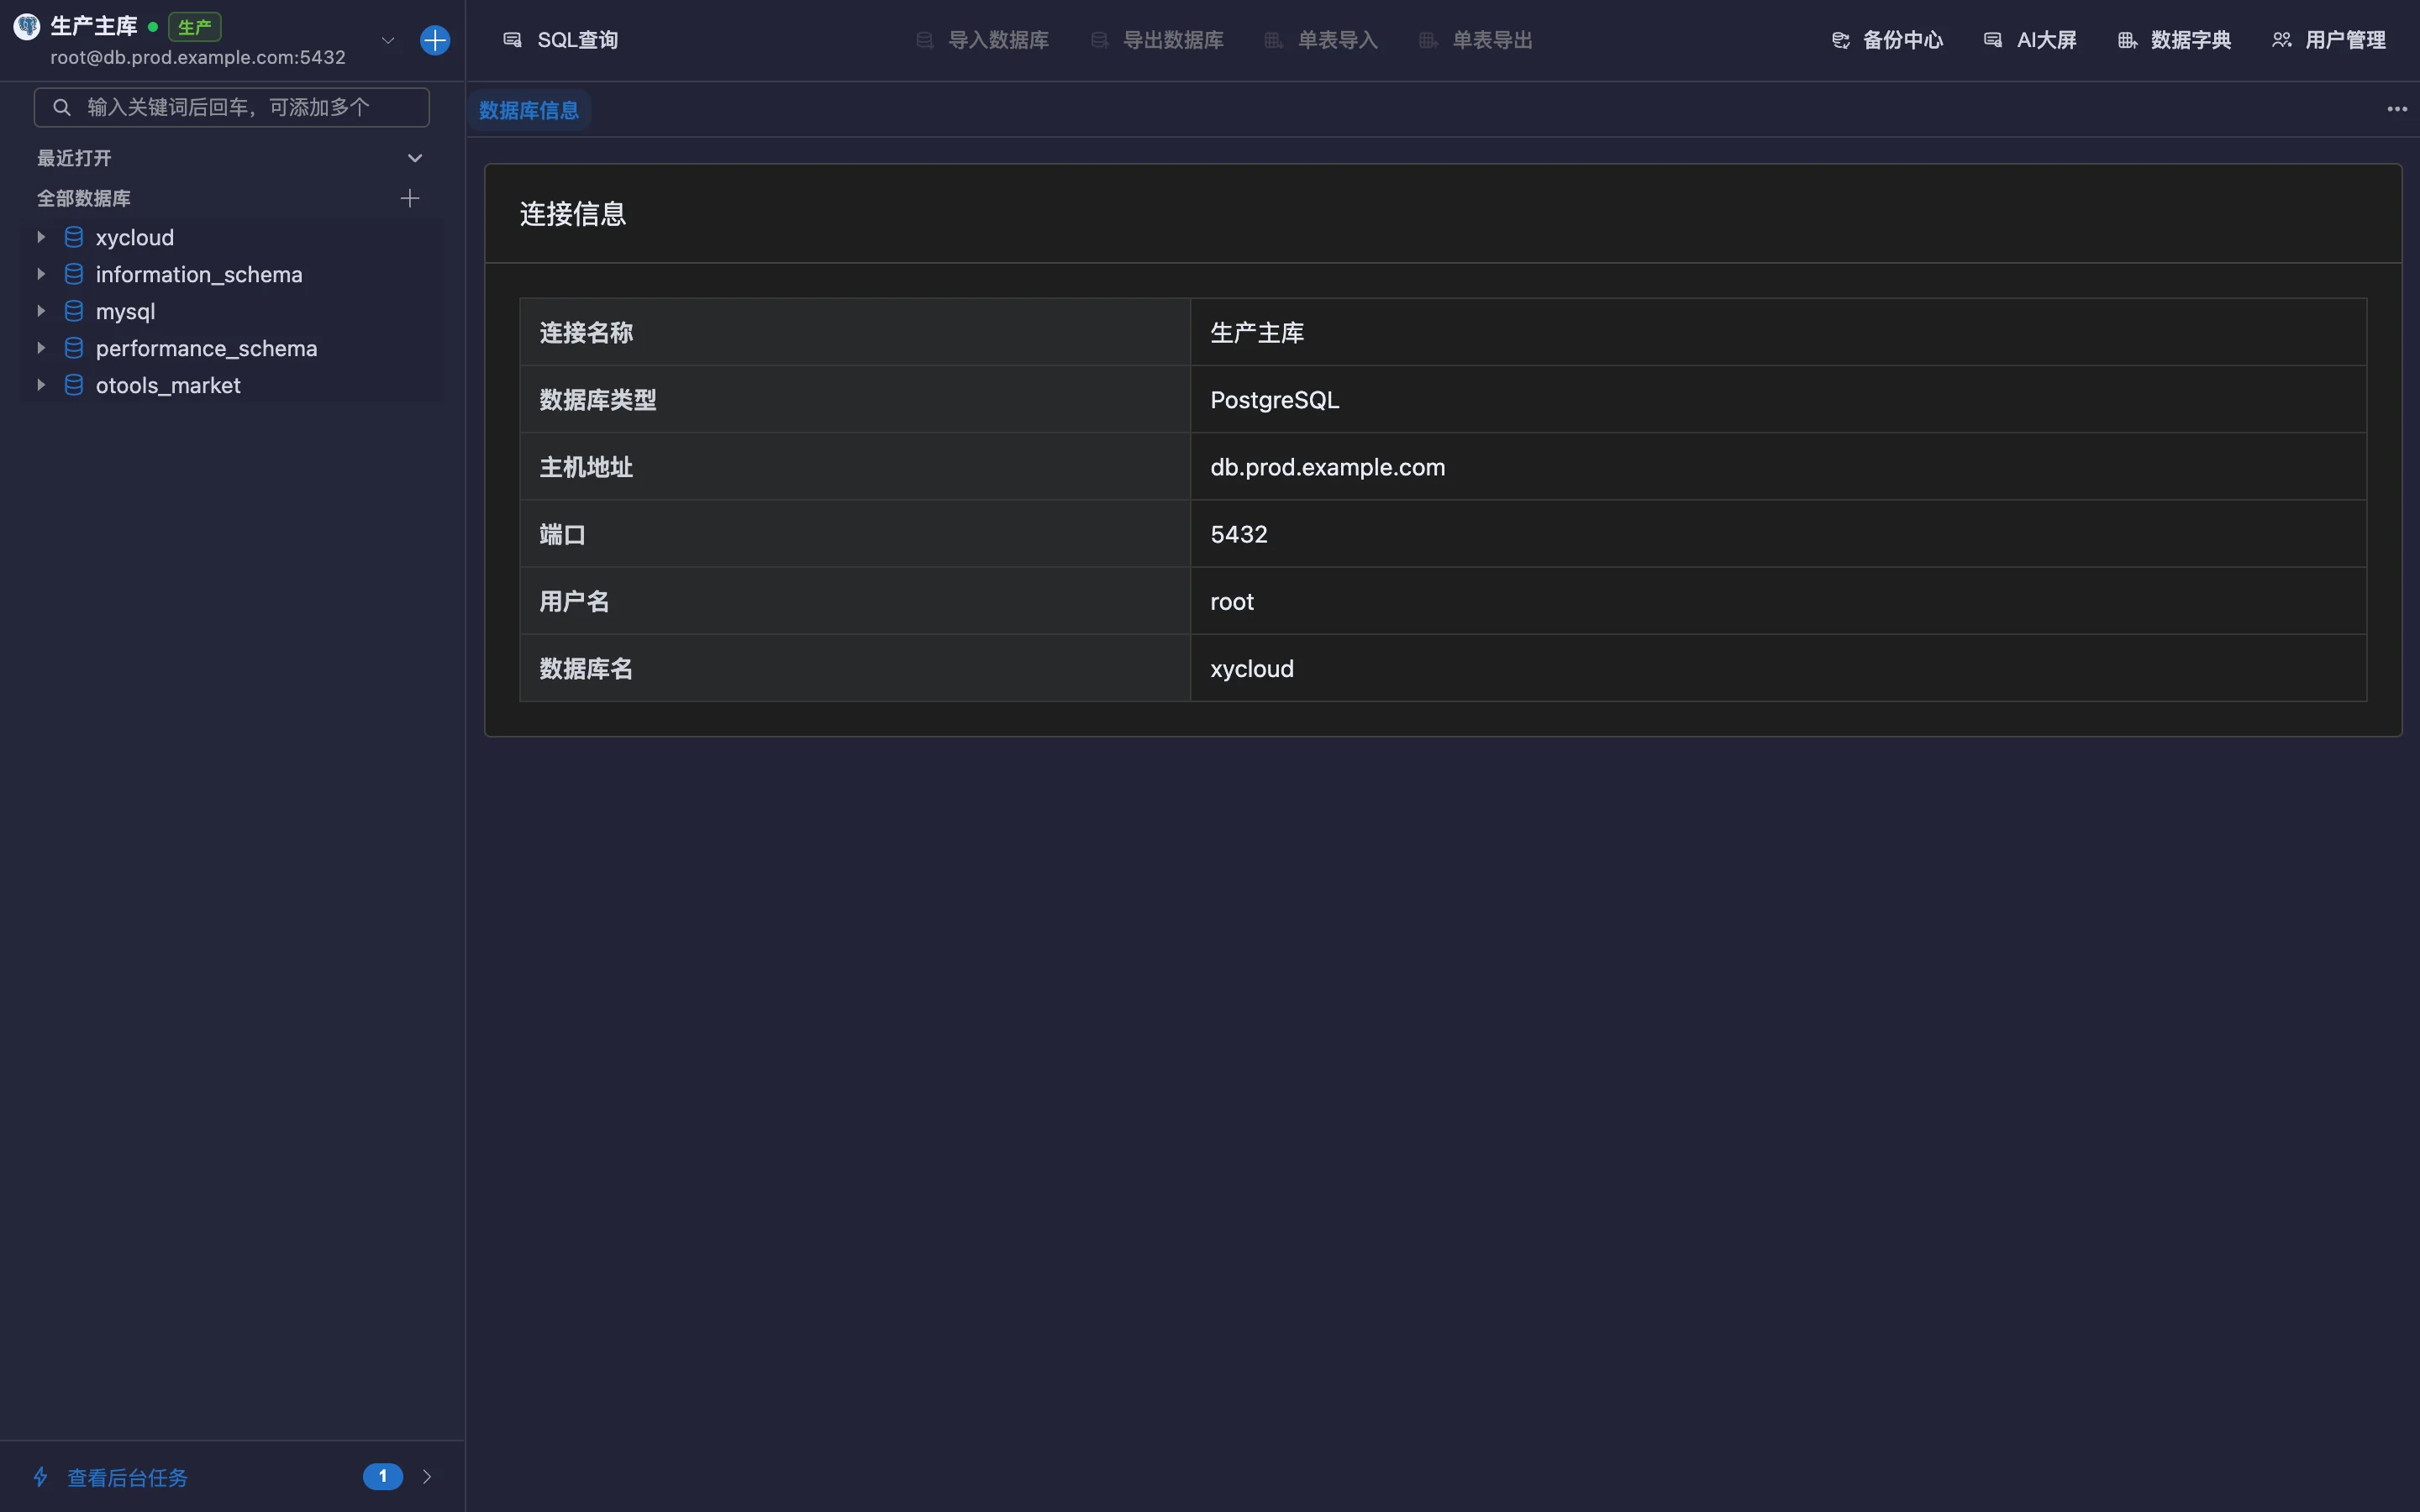Click the plus icon beside 全部数据库
The width and height of the screenshot is (2420, 1512).
point(410,198)
